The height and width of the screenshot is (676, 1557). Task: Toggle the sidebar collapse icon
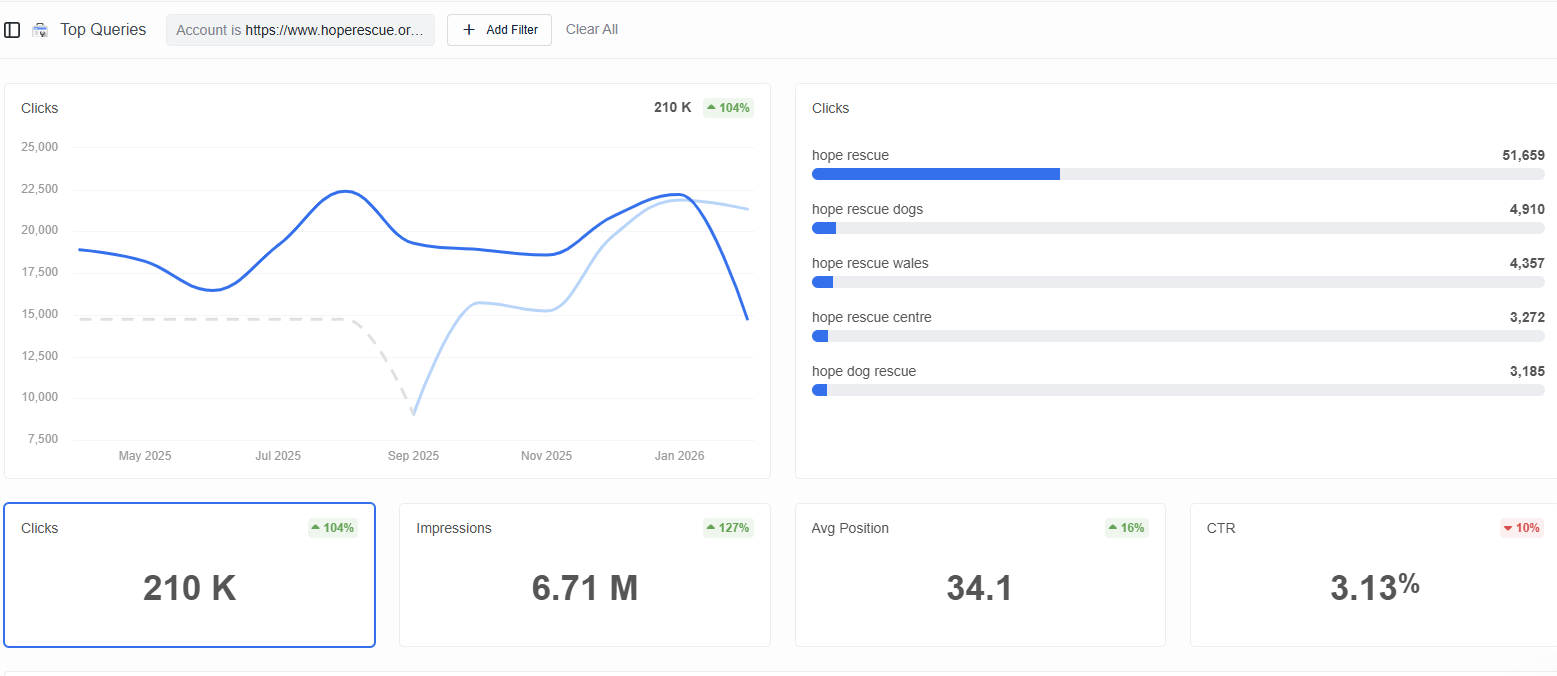12,29
